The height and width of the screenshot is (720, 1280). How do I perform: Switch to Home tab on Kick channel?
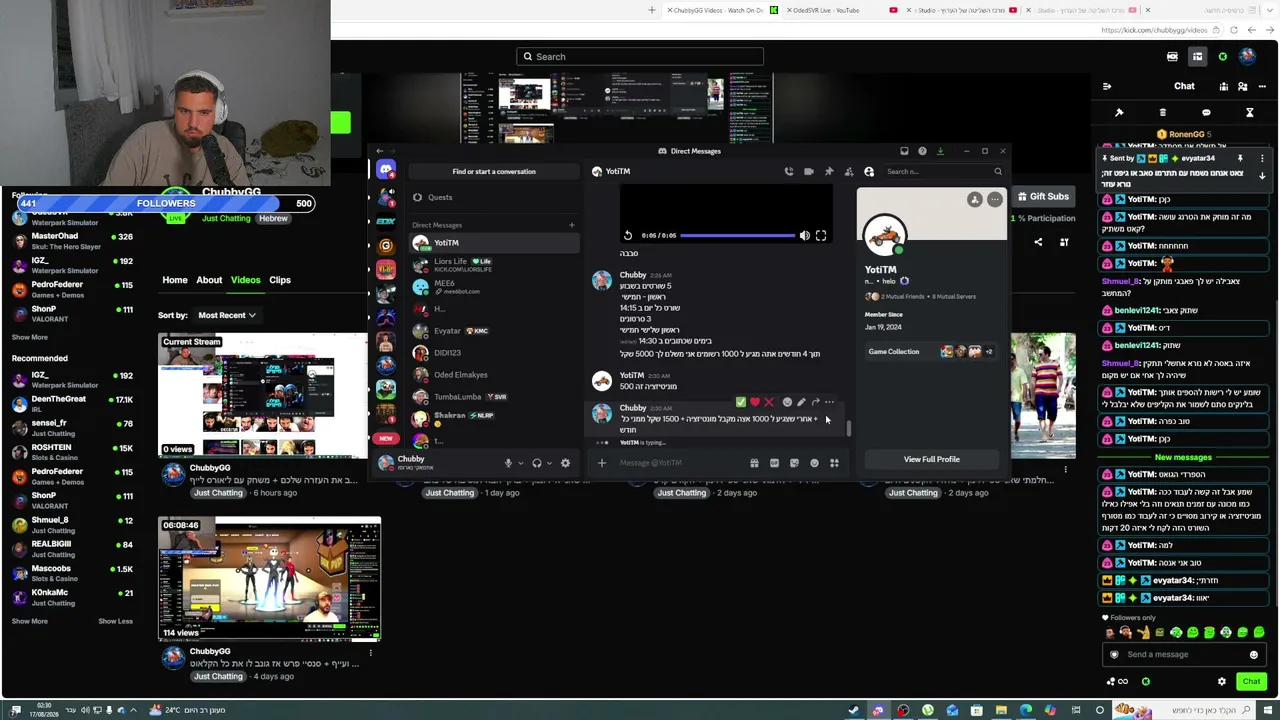click(x=175, y=280)
